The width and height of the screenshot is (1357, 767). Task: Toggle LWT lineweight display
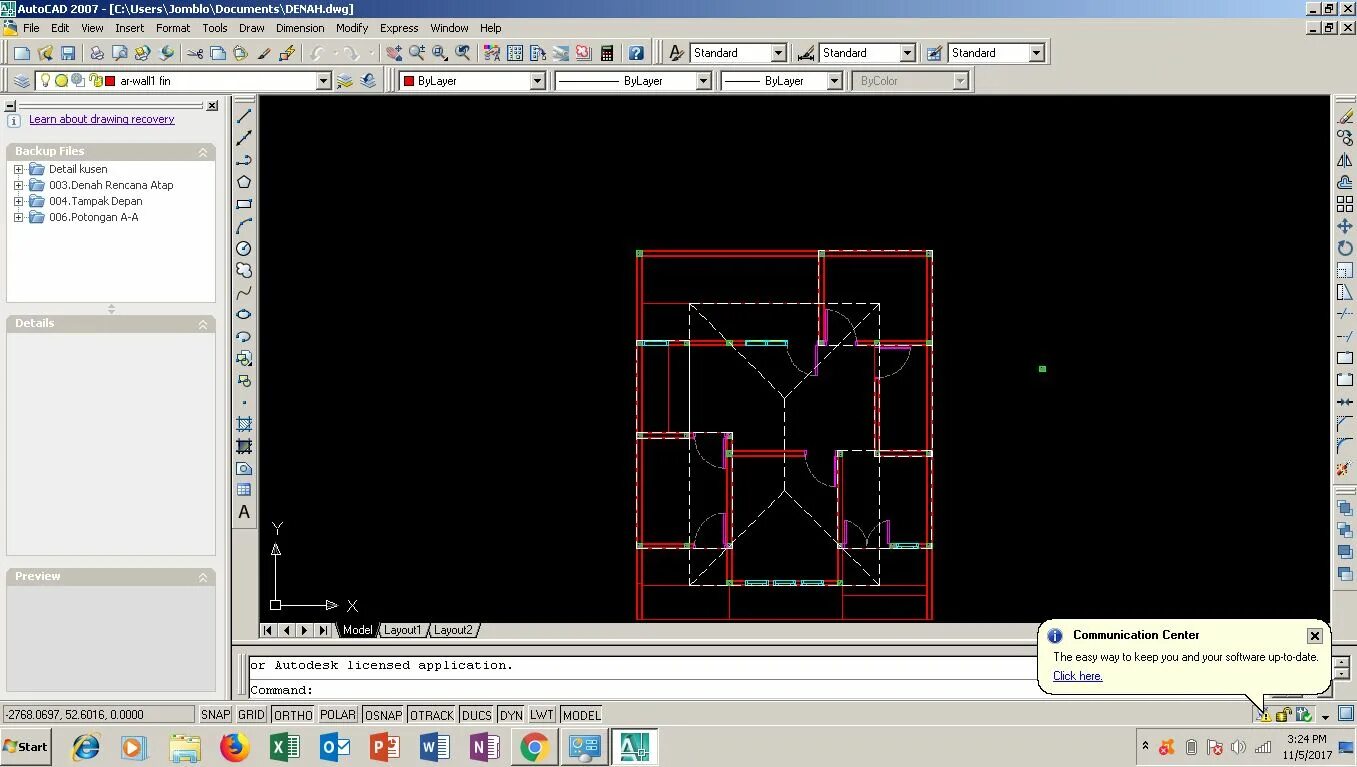542,715
